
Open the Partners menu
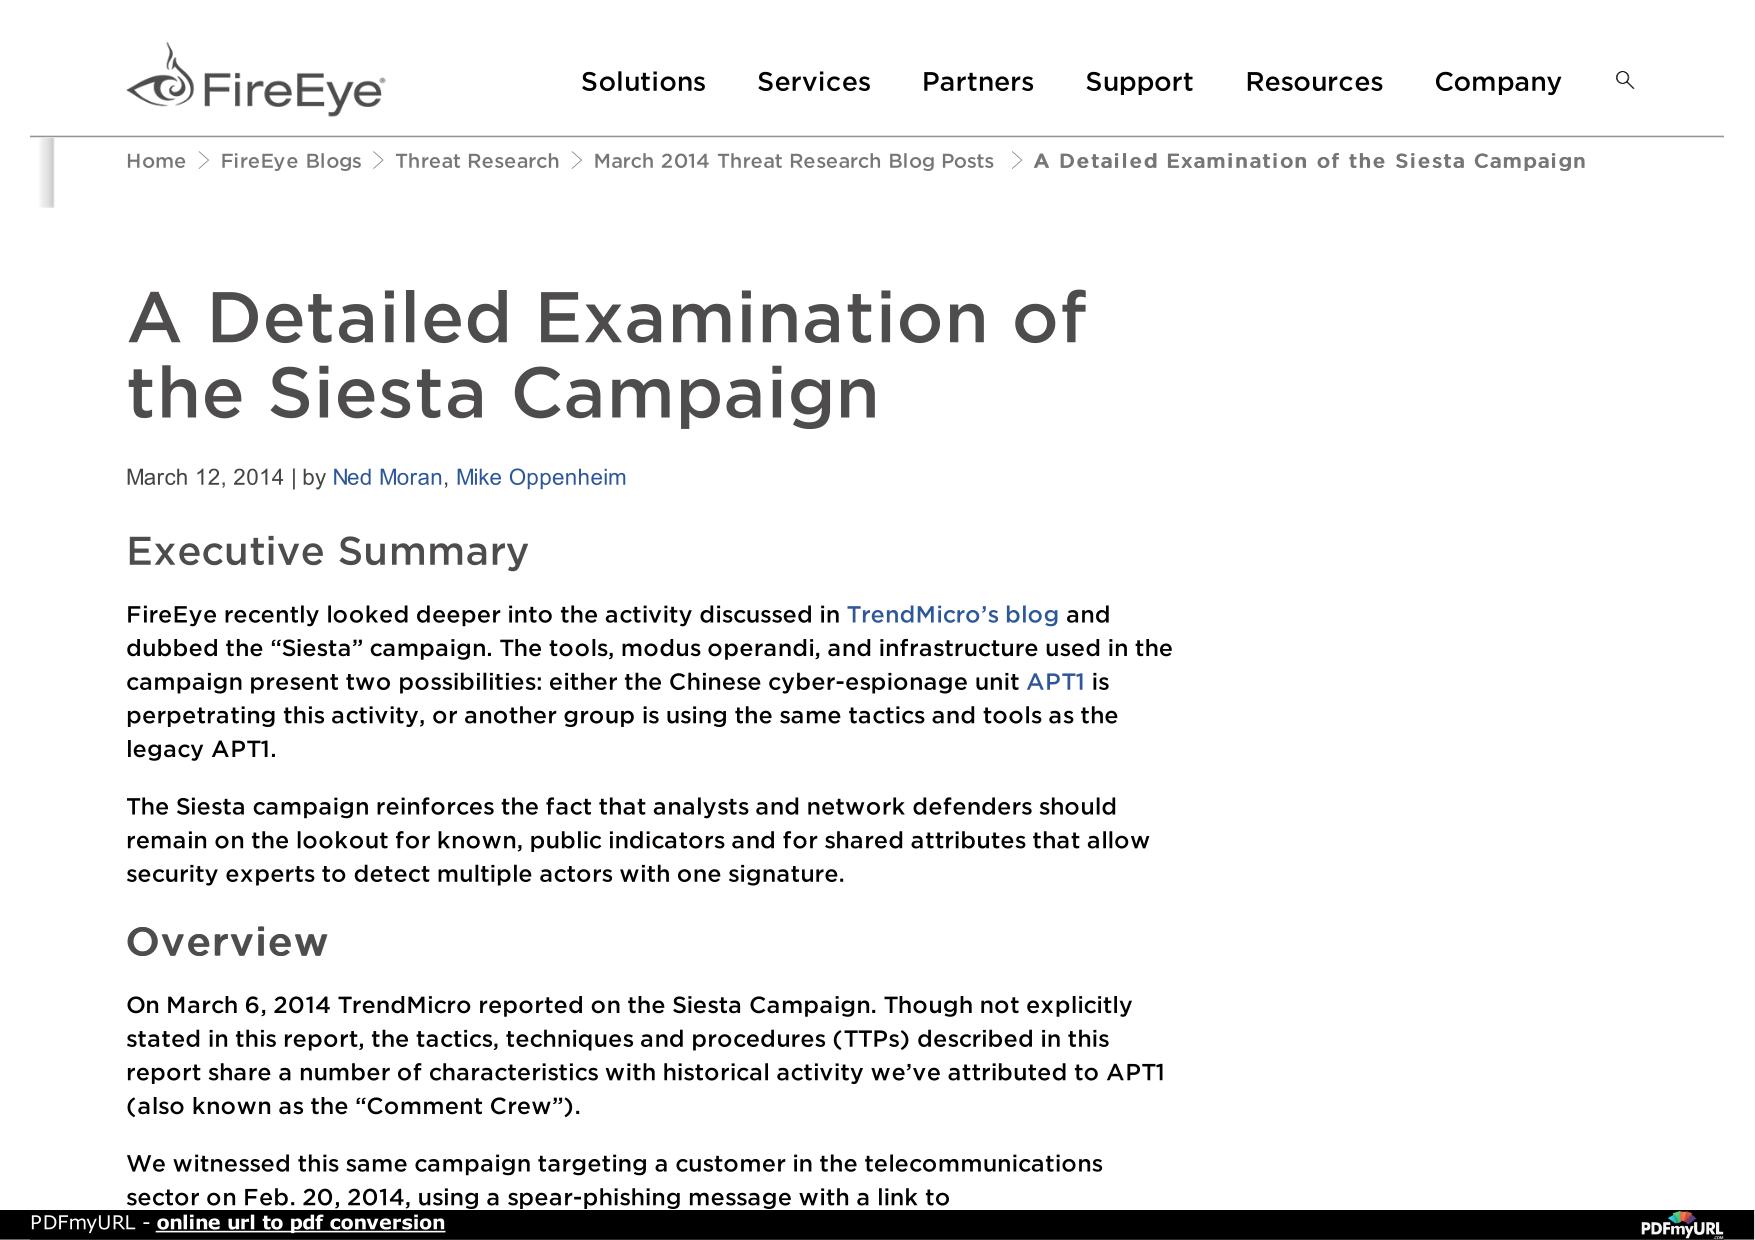[978, 82]
